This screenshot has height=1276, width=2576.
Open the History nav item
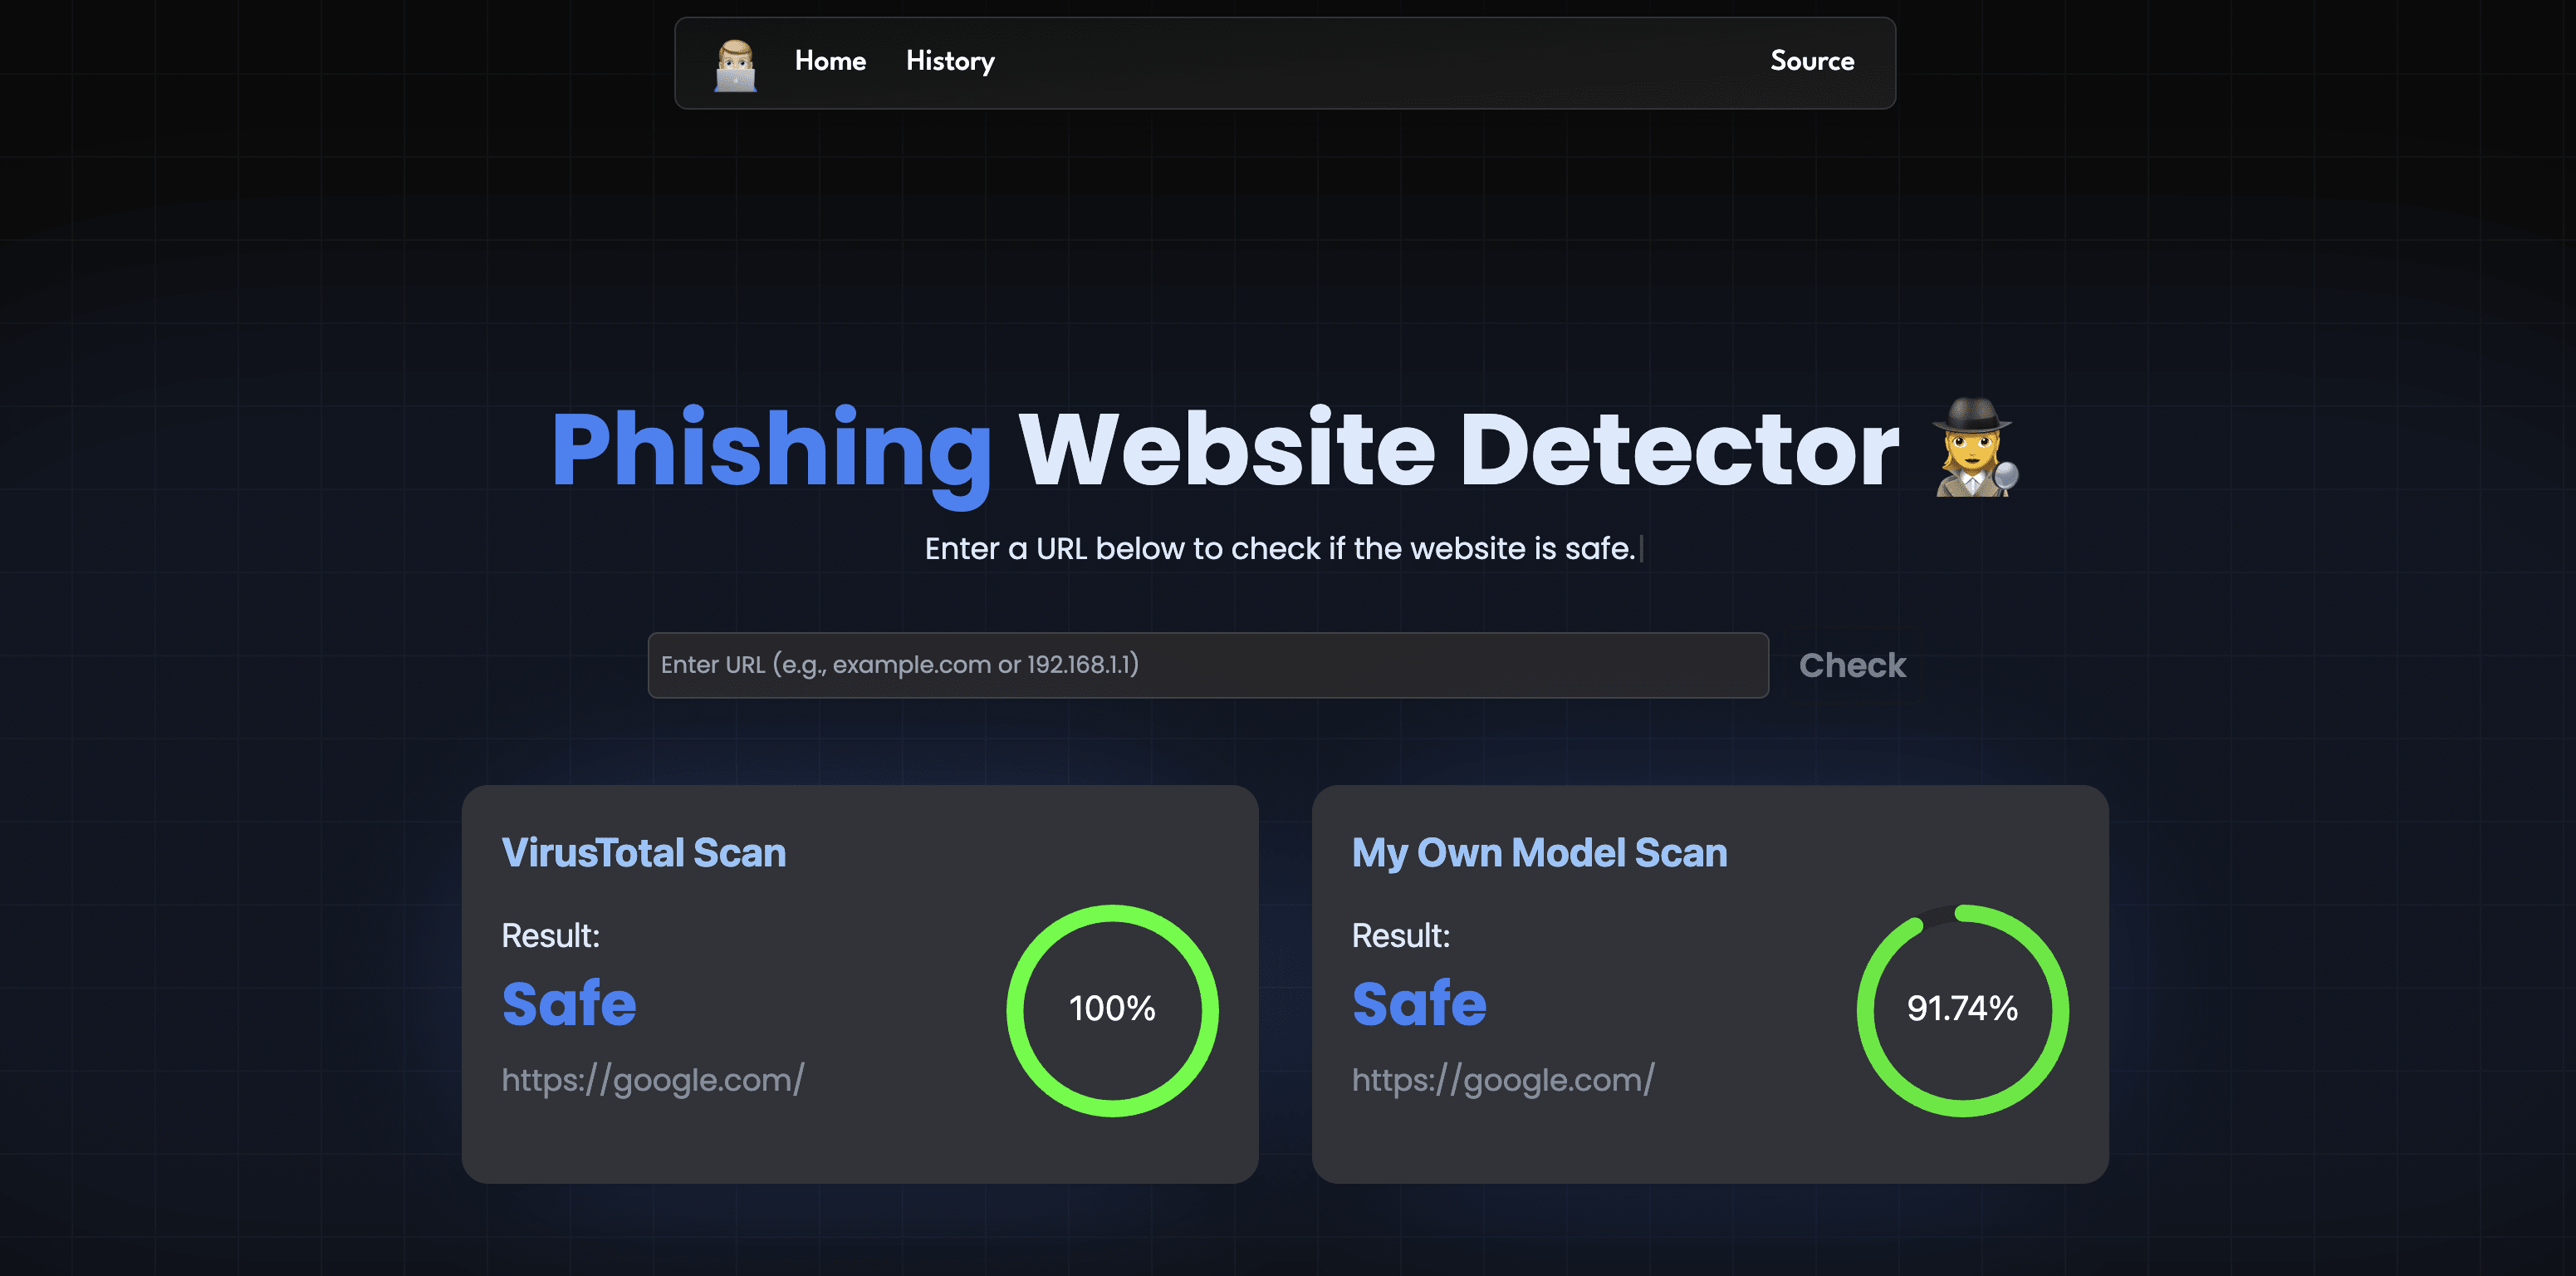pos(950,61)
